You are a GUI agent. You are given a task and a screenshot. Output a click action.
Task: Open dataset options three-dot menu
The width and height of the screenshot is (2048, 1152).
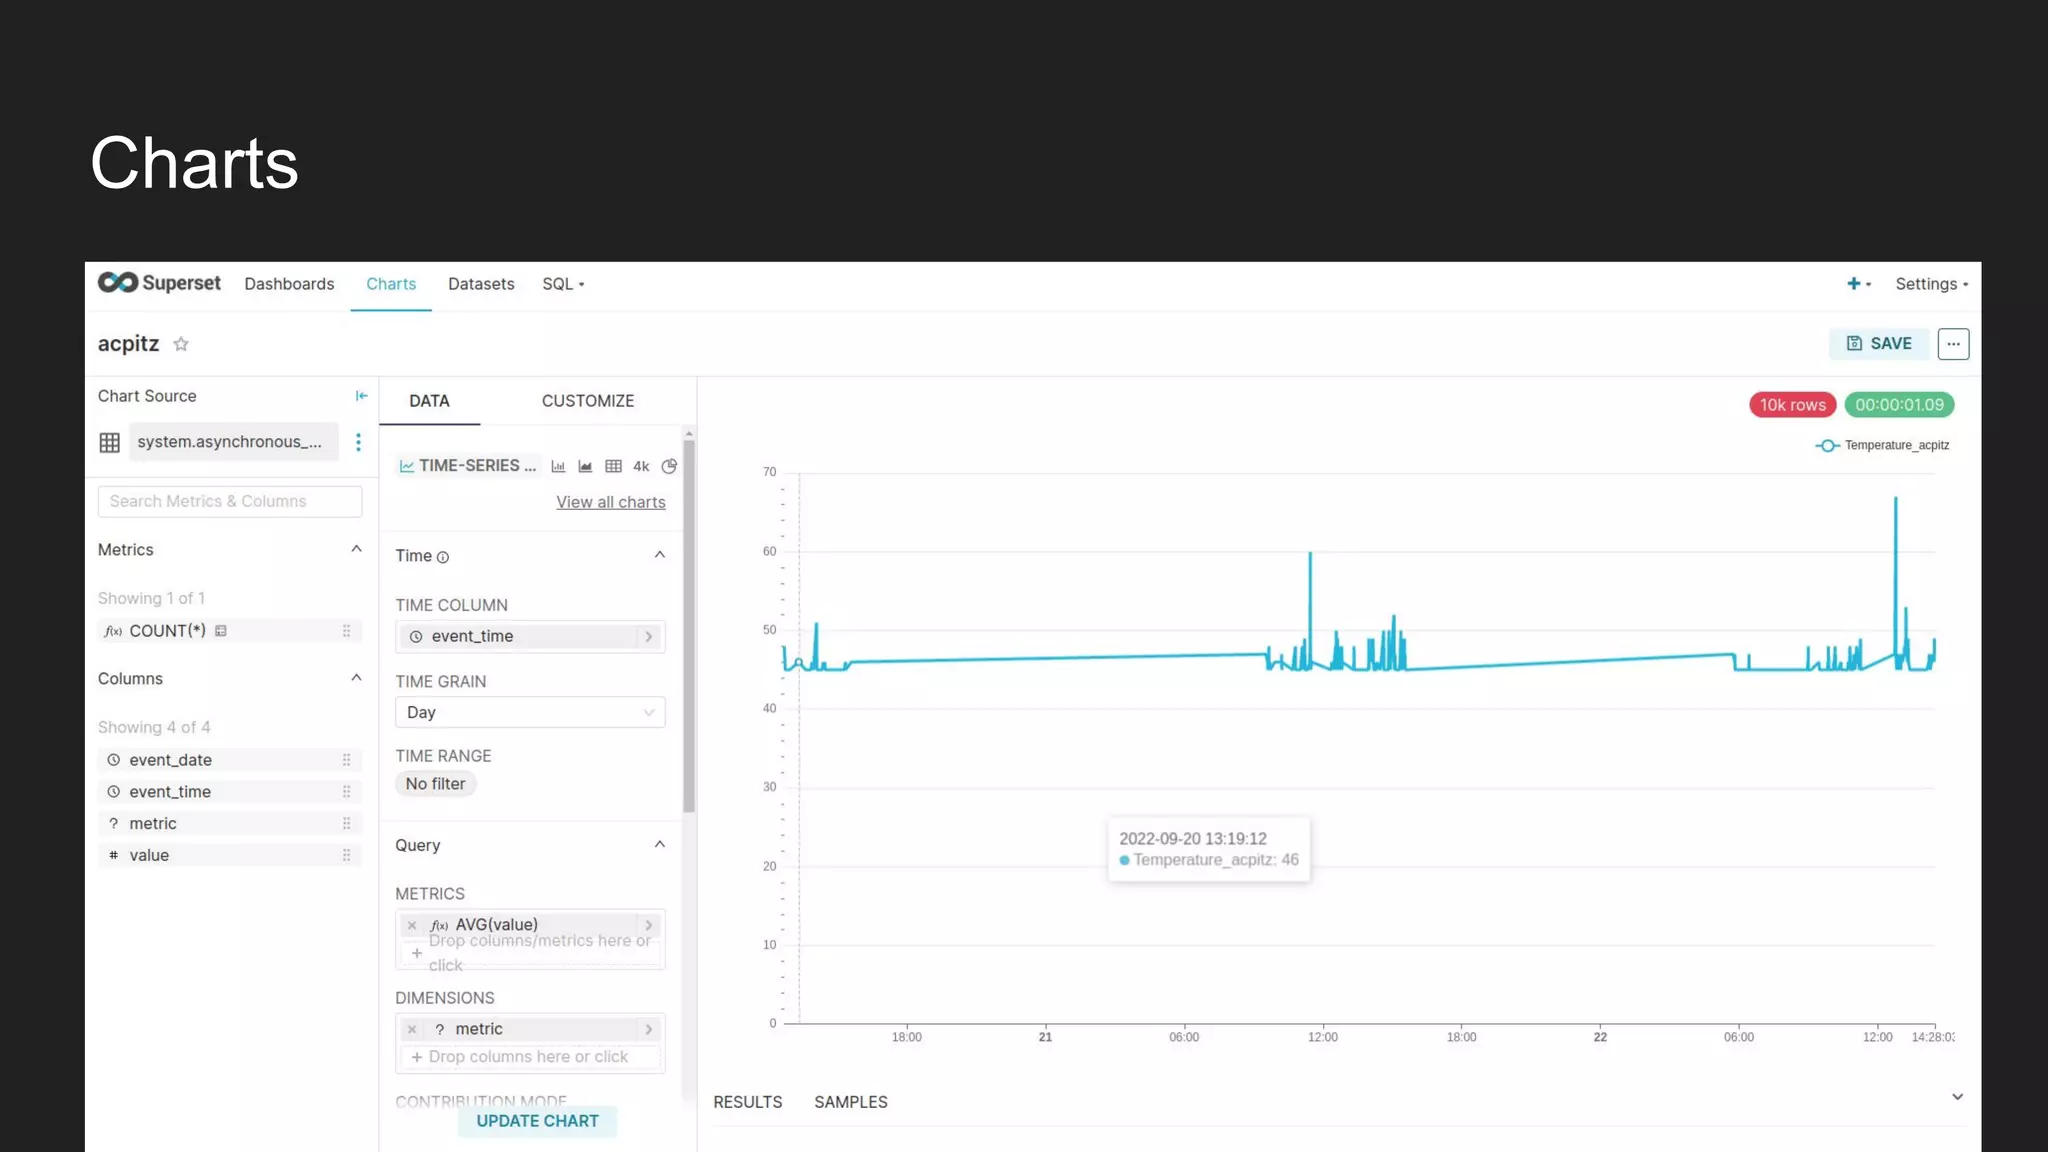point(358,442)
